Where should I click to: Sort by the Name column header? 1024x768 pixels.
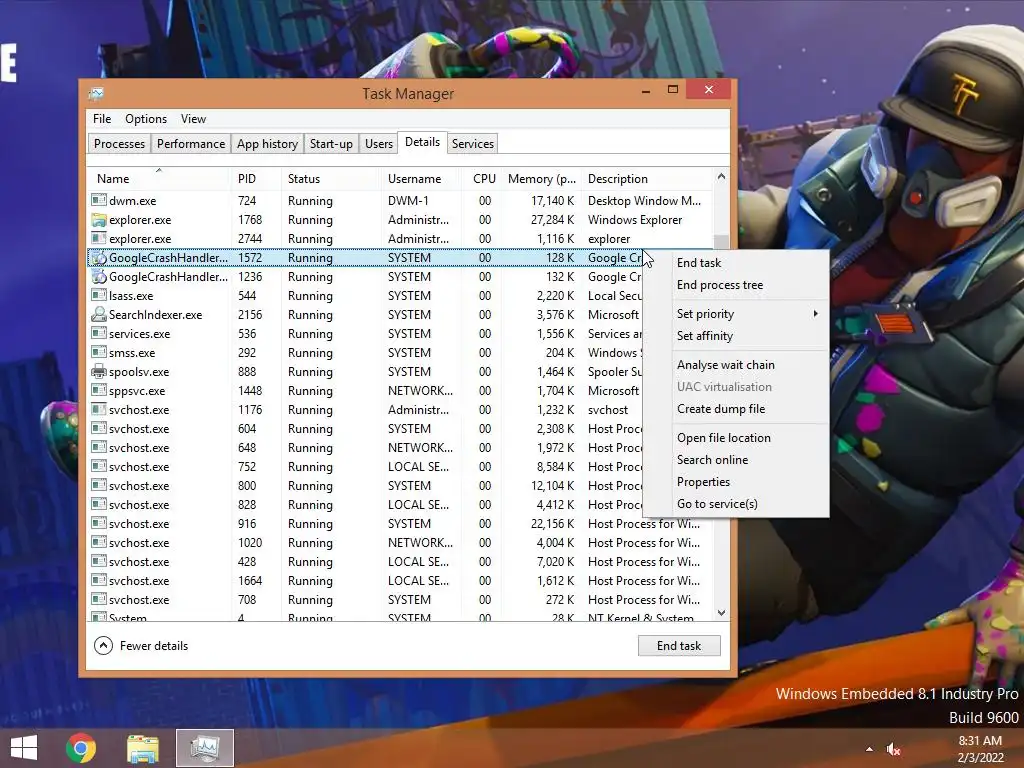159,179
